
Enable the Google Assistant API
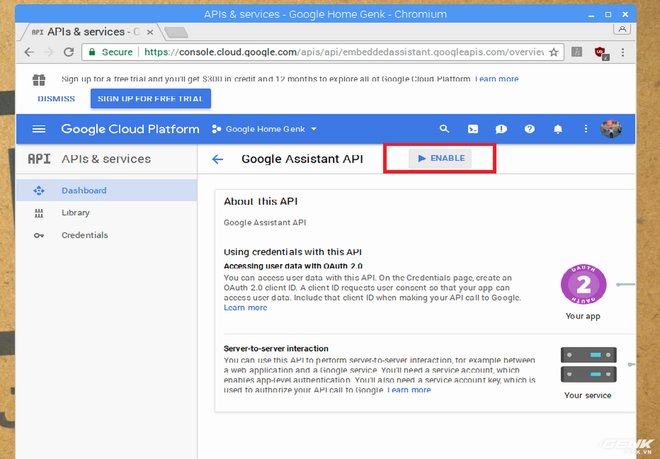pos(440,158)
